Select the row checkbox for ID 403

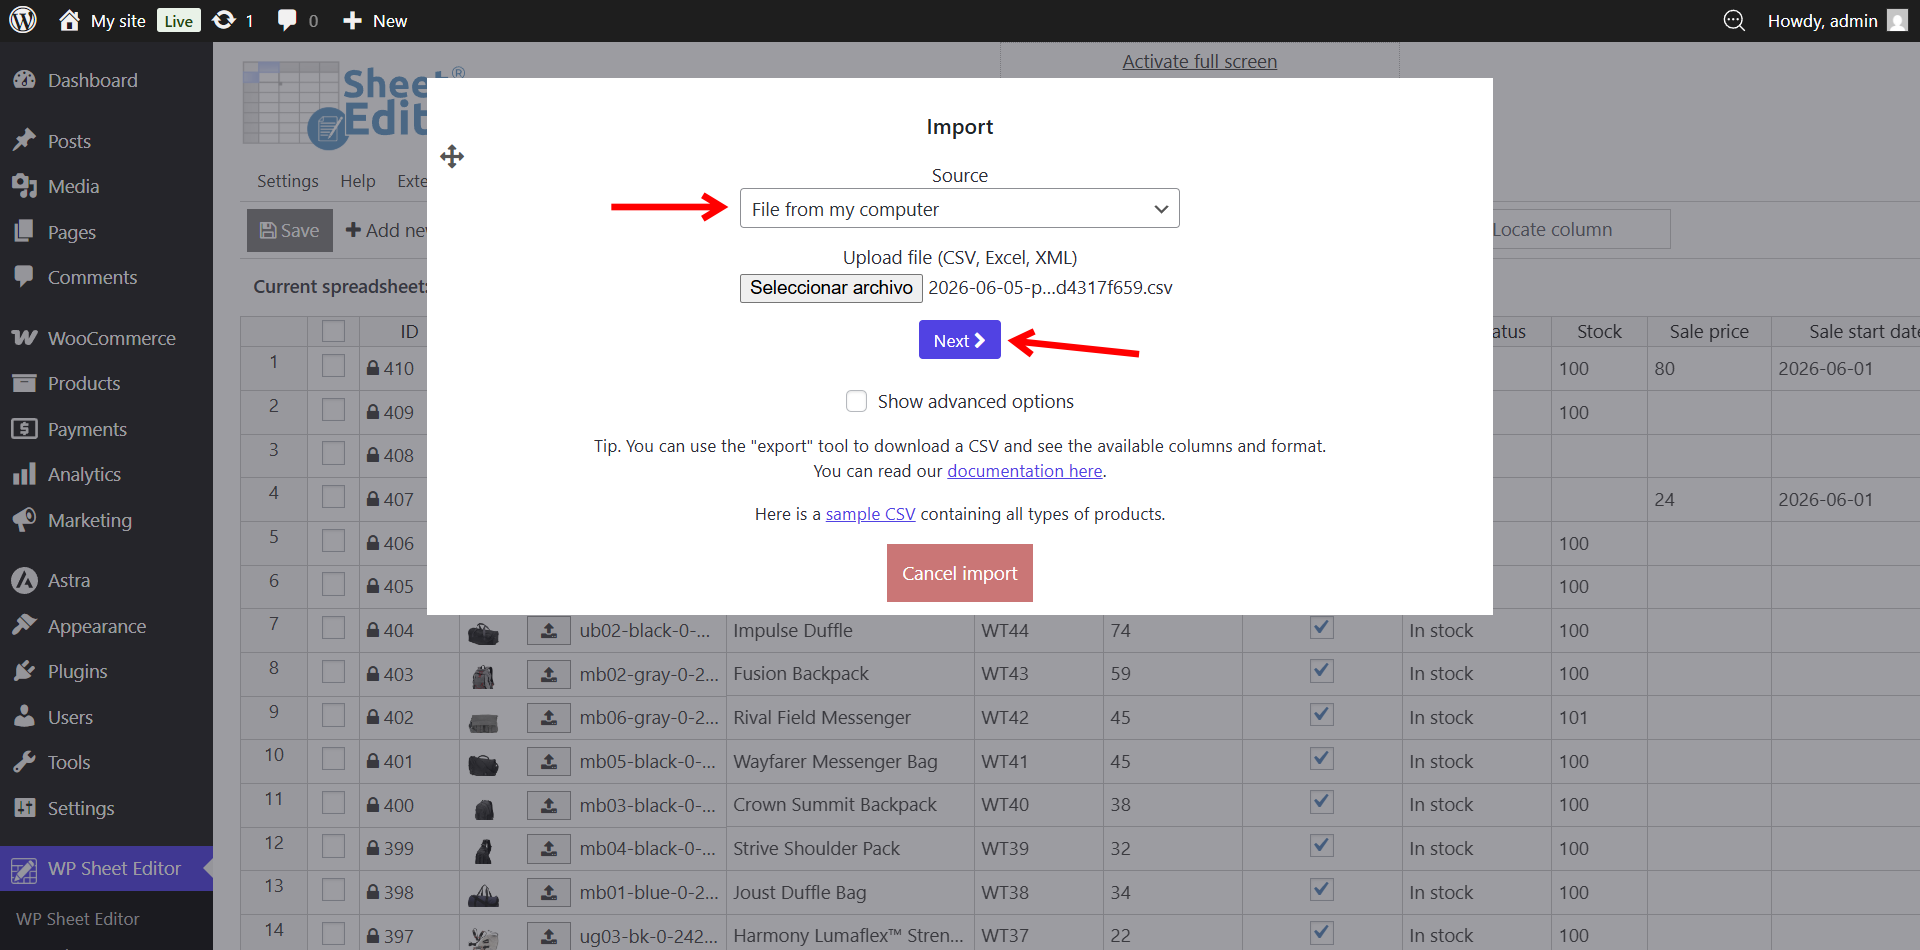coord(333,672)
